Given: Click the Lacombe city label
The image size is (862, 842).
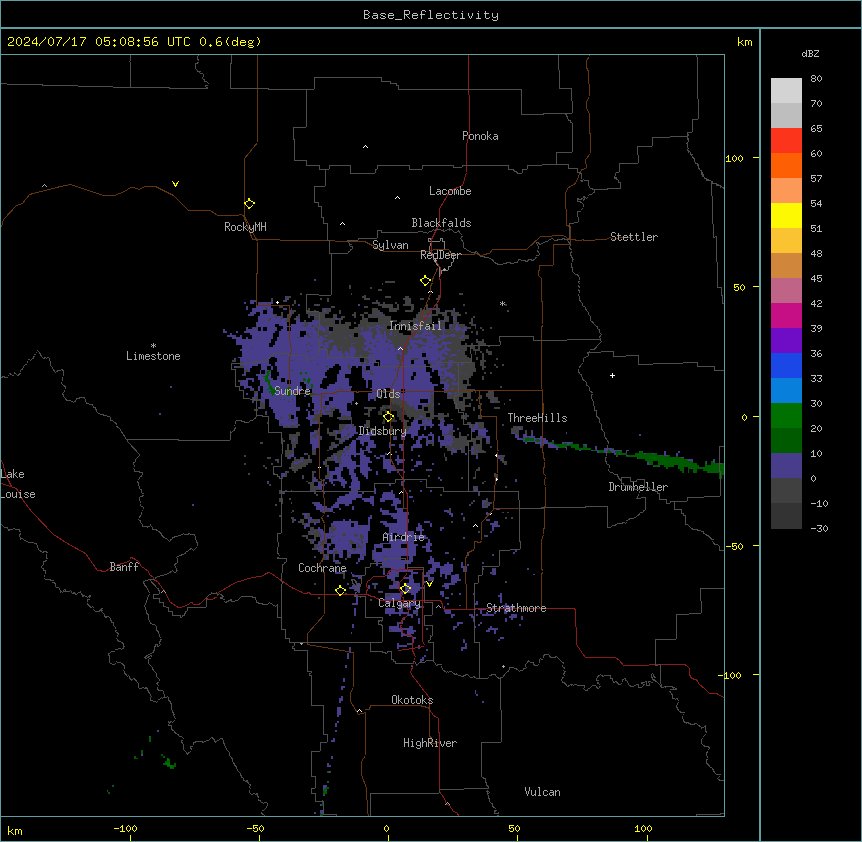Looking at the screenshot, I should tap(450, 191).
